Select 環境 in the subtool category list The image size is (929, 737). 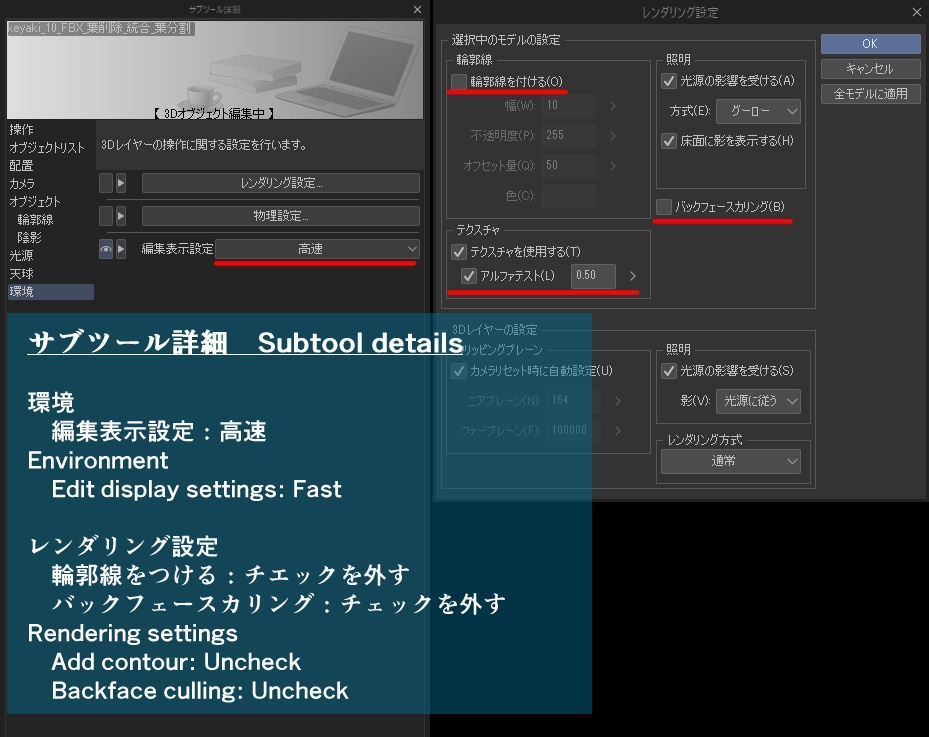[25, 292]
